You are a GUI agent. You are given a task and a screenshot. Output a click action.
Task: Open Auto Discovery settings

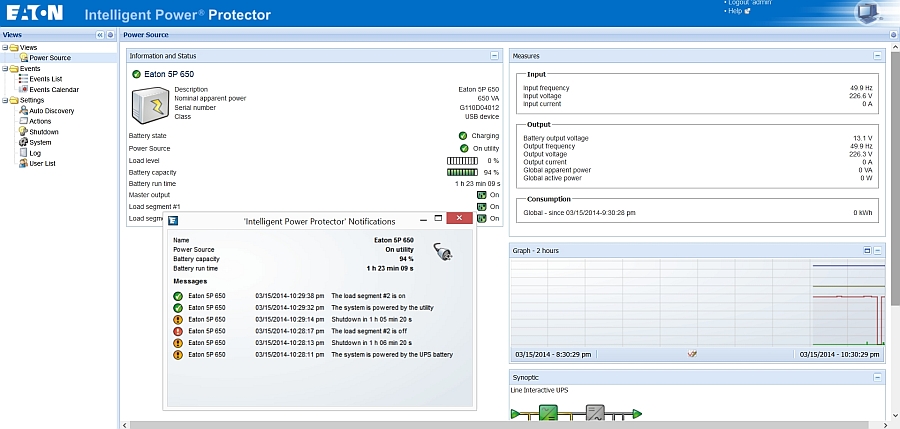pos(52,111)
